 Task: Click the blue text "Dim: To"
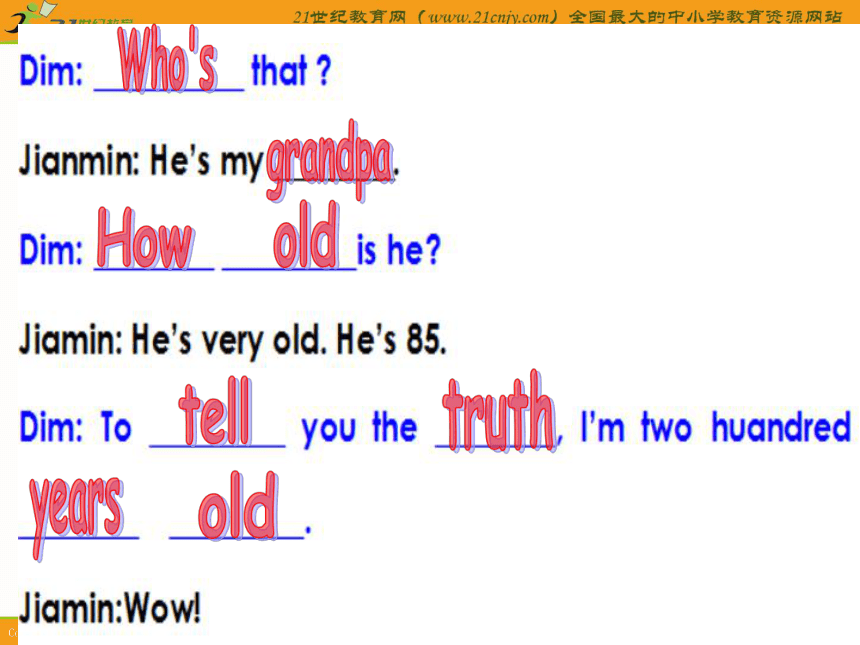76,427
